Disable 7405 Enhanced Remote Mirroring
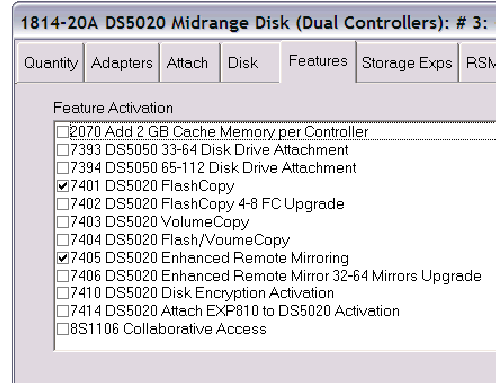Screen dimensions: 504x383 coord(63,258)
